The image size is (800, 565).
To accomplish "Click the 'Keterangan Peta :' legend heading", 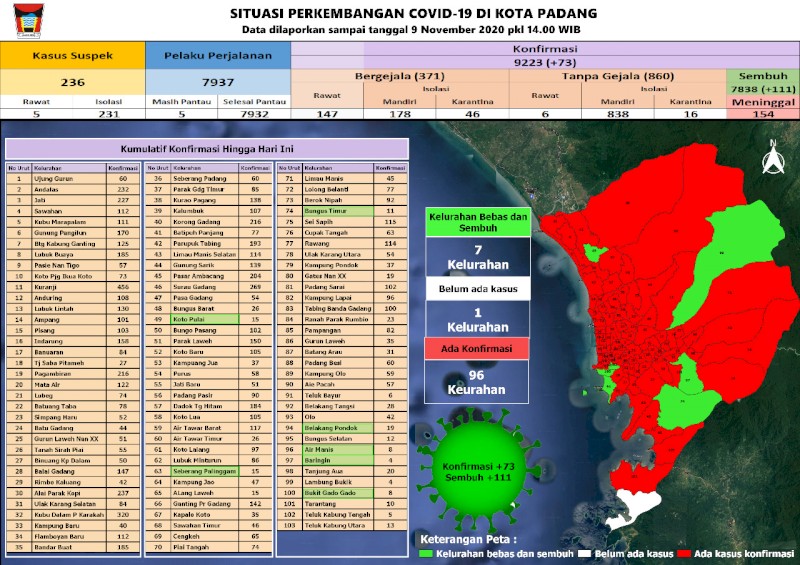I will [x=468, y=539].
